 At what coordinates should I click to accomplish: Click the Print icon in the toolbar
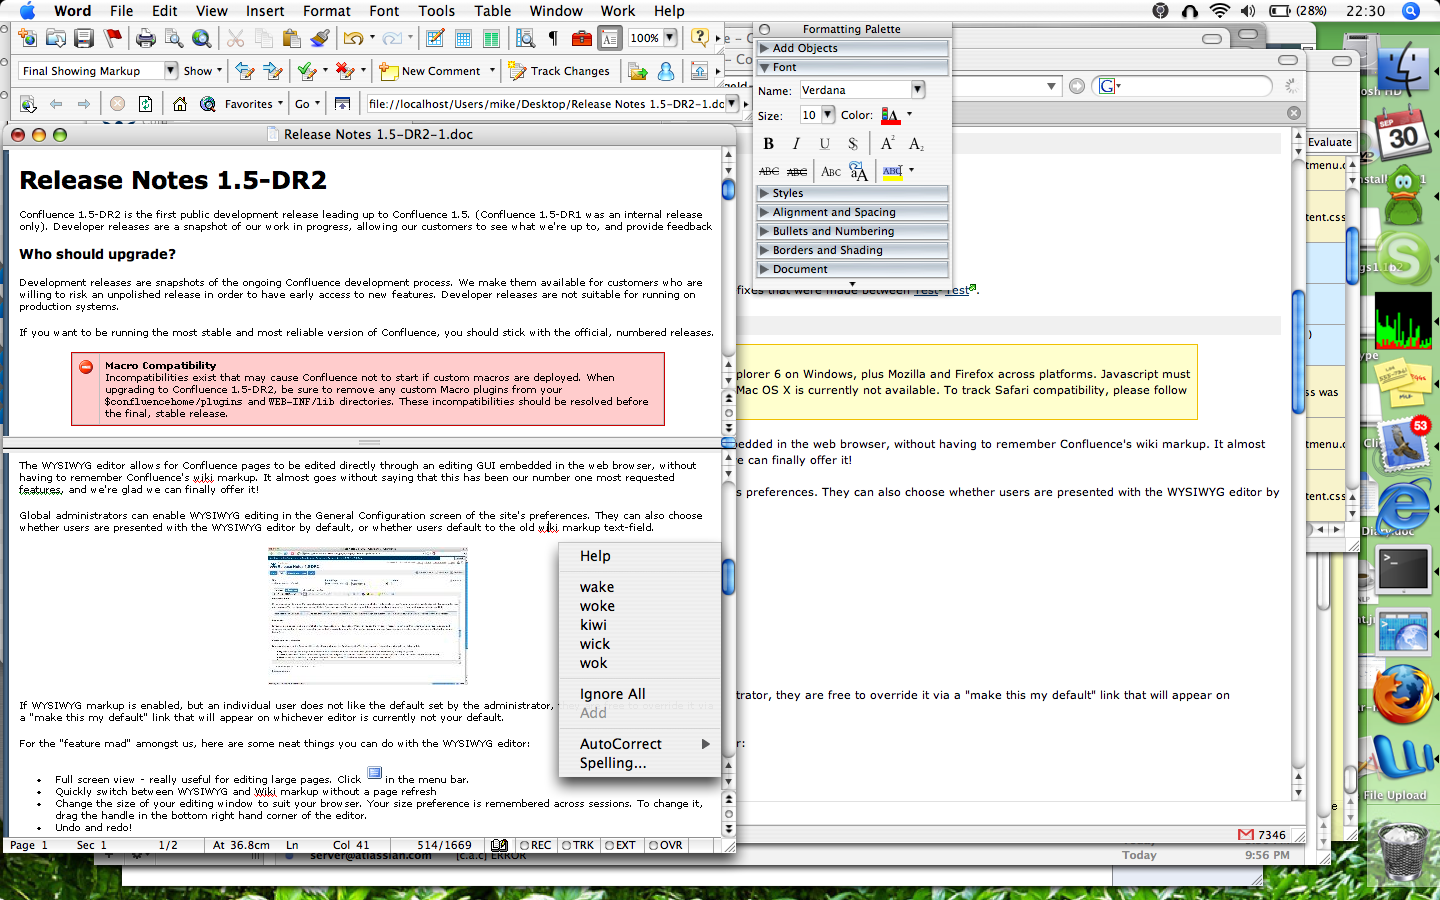pos(146,38)
